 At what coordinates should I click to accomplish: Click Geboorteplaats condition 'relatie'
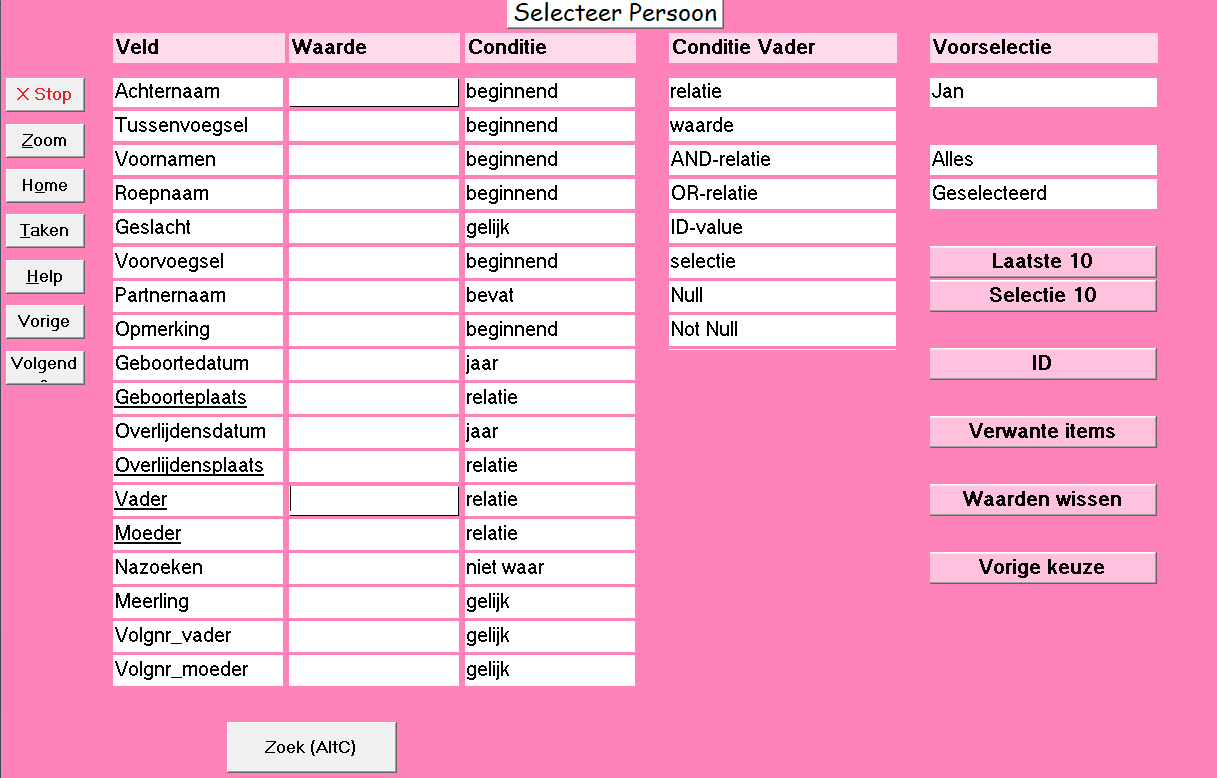coord(550,398)
